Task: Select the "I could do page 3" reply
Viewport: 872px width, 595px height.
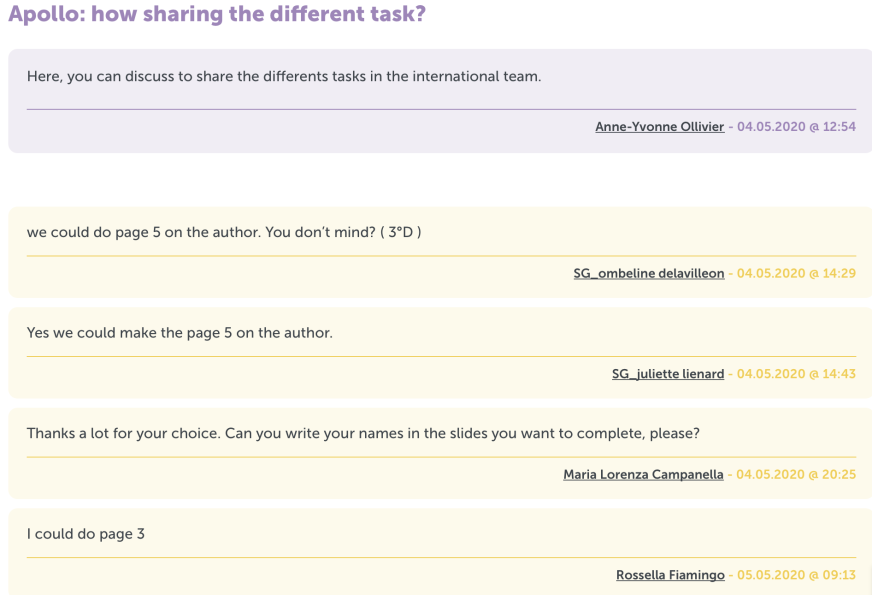Action: point(86,534)
